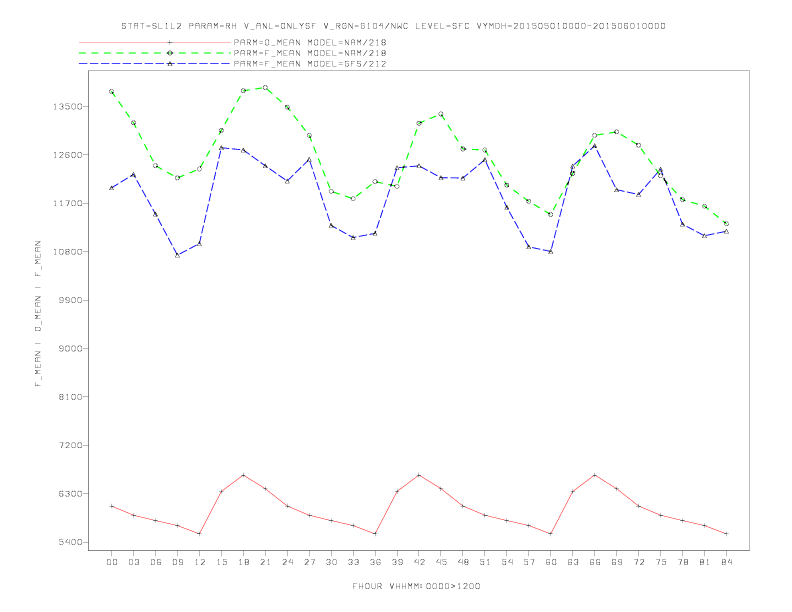Viewport: 792px width, 612px height.
Task: Select legend entry 'PARM=F_MEAN MODEL=NAM/218'
Action: point(310,53)
